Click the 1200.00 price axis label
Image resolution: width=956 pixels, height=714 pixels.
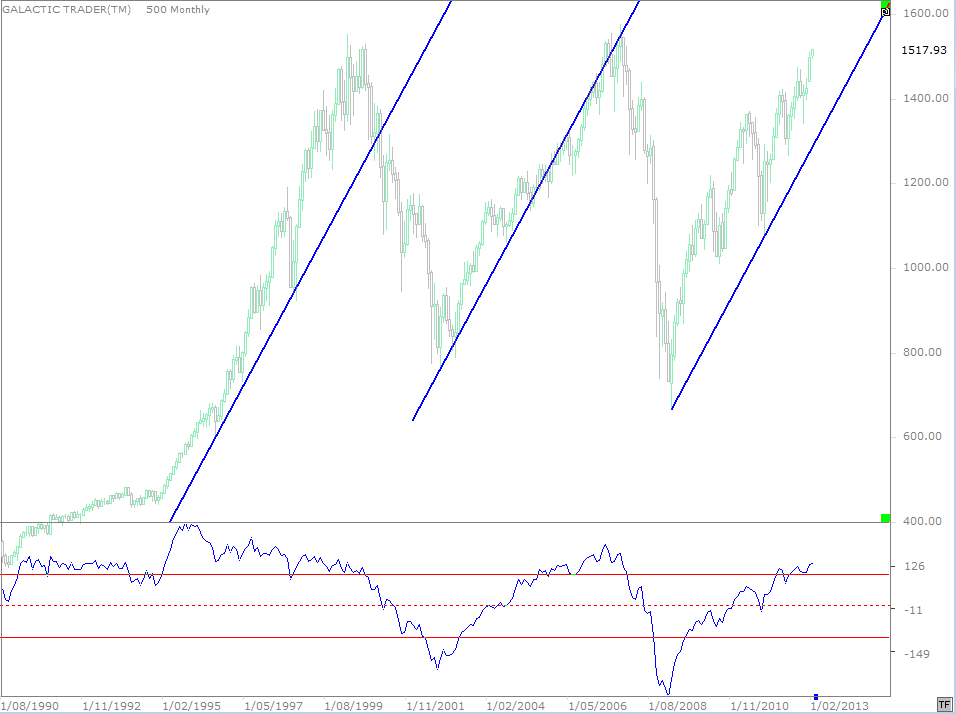pyautogui.click(x=925, y=182)
